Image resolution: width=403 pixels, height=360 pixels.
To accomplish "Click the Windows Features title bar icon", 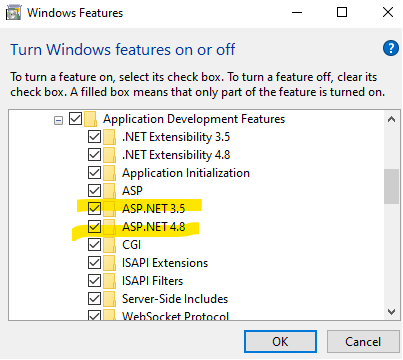I will (x=14, y=13).
